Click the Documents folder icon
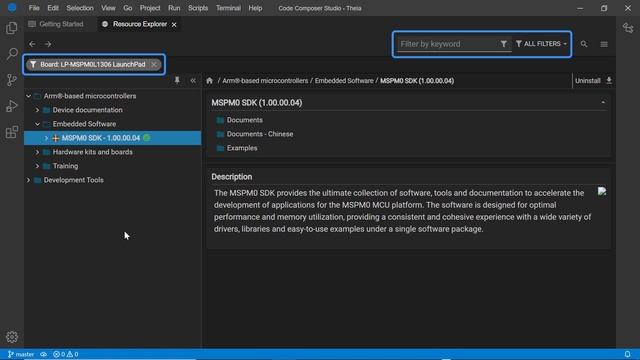The width and height of the screenshot is (640, 360). click(x=220, y=120)
